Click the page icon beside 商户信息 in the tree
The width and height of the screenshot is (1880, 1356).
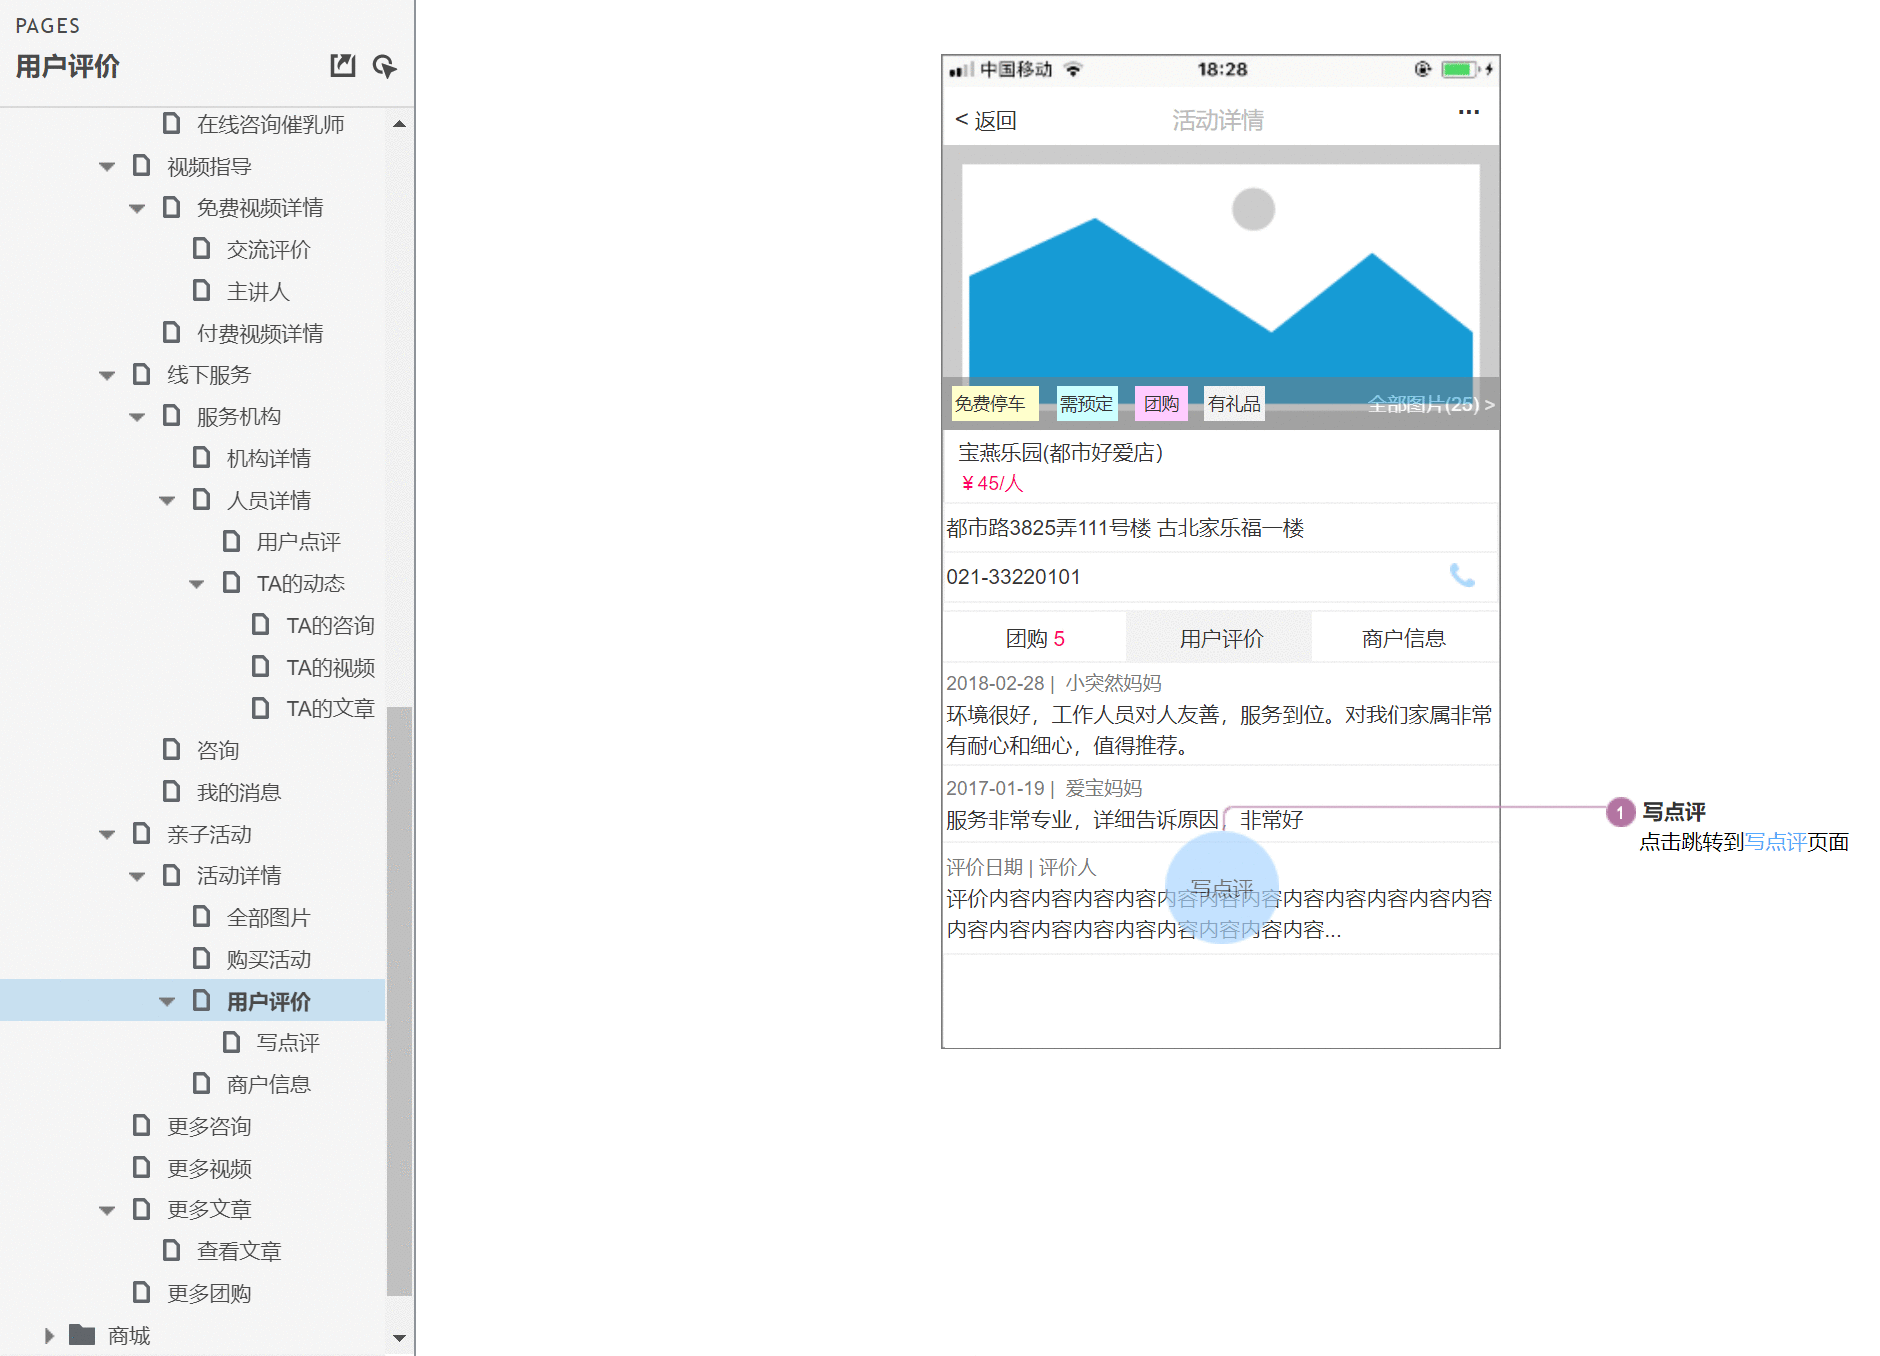coord(201,1083)
